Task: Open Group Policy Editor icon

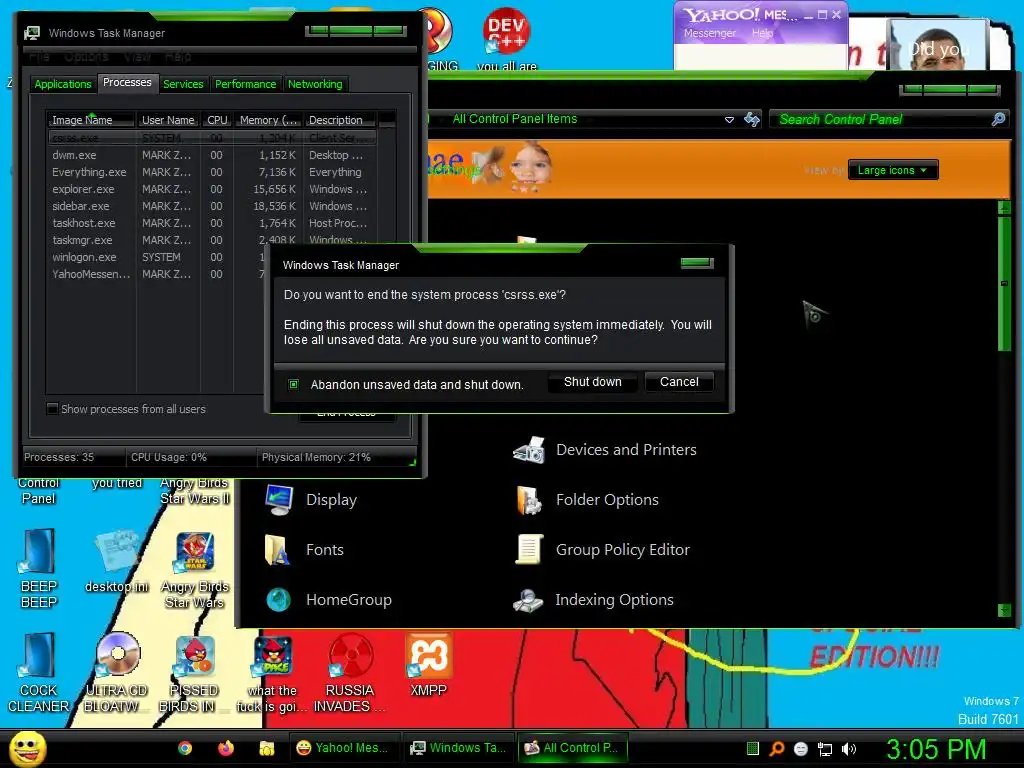Action: coord(529,550)
